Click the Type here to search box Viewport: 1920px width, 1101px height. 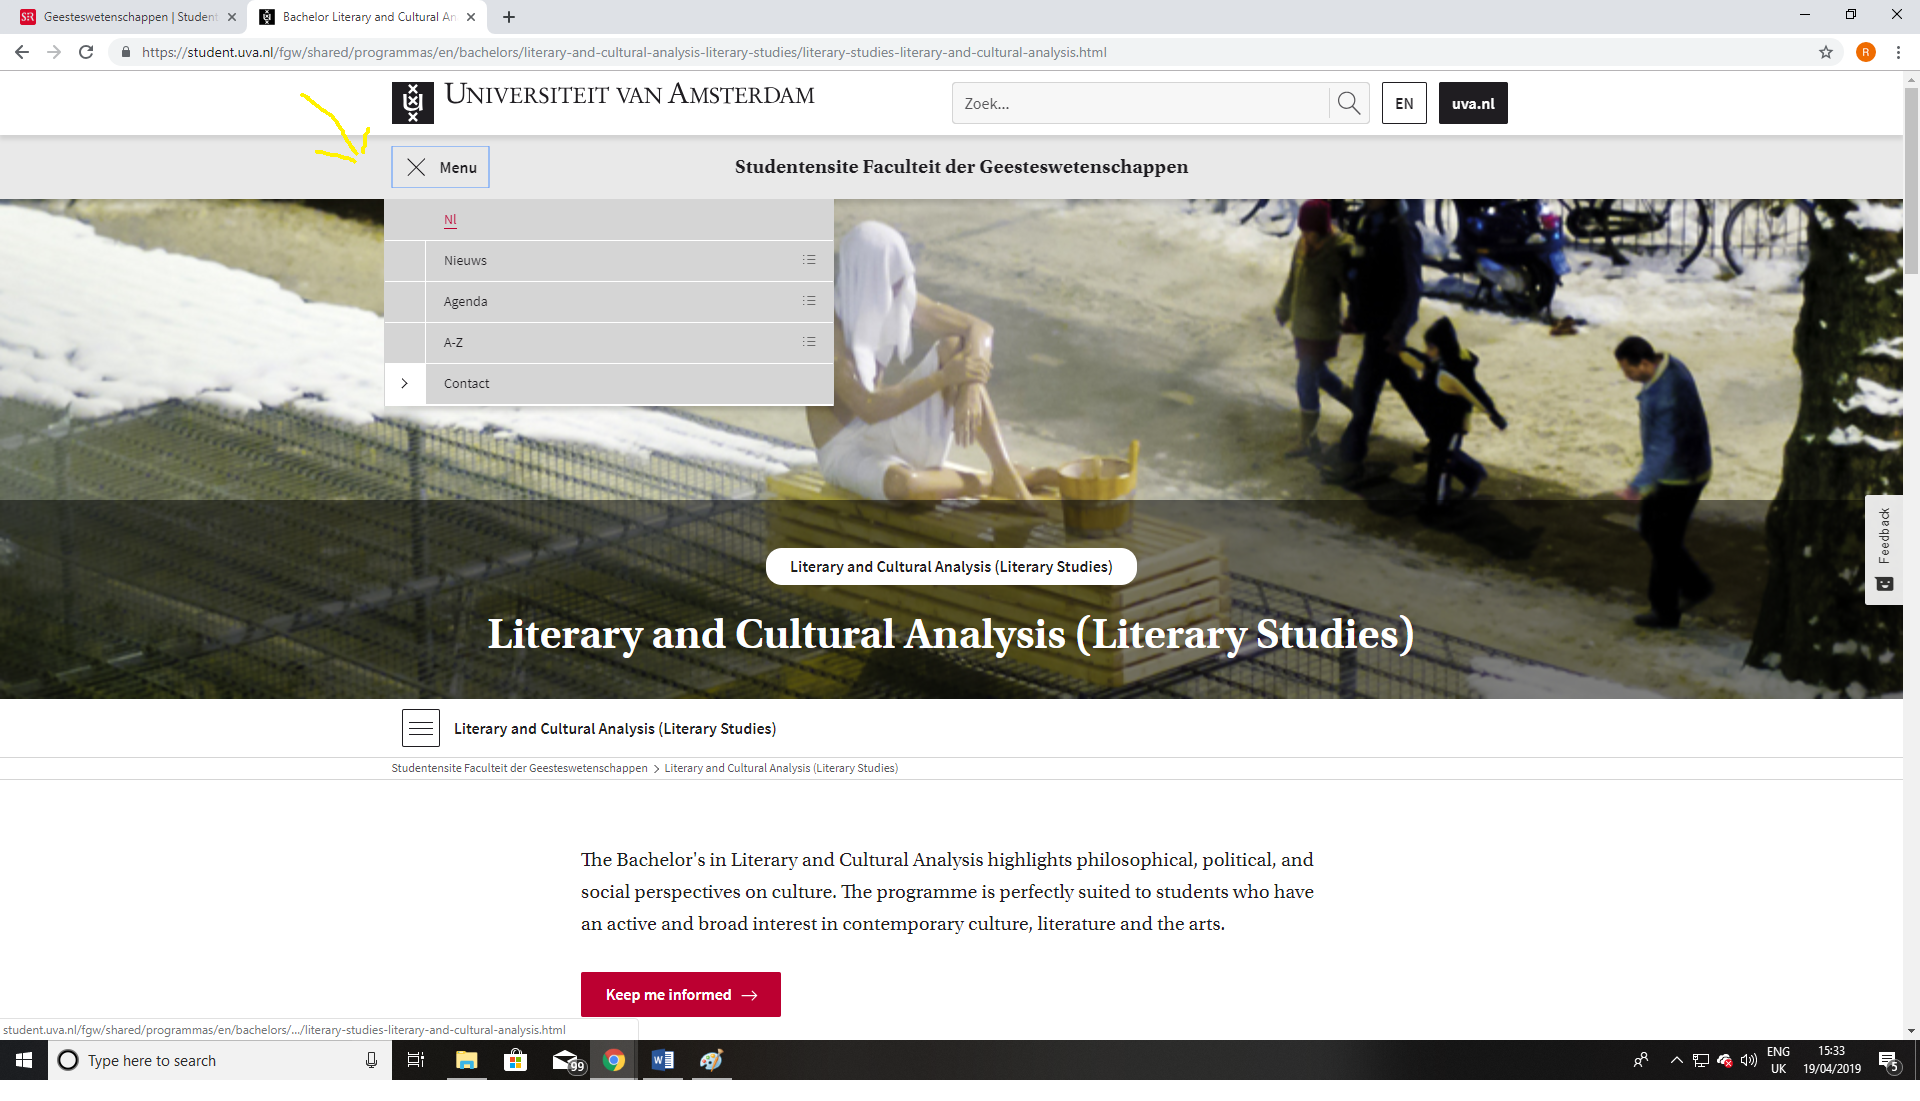[220, 1060]
